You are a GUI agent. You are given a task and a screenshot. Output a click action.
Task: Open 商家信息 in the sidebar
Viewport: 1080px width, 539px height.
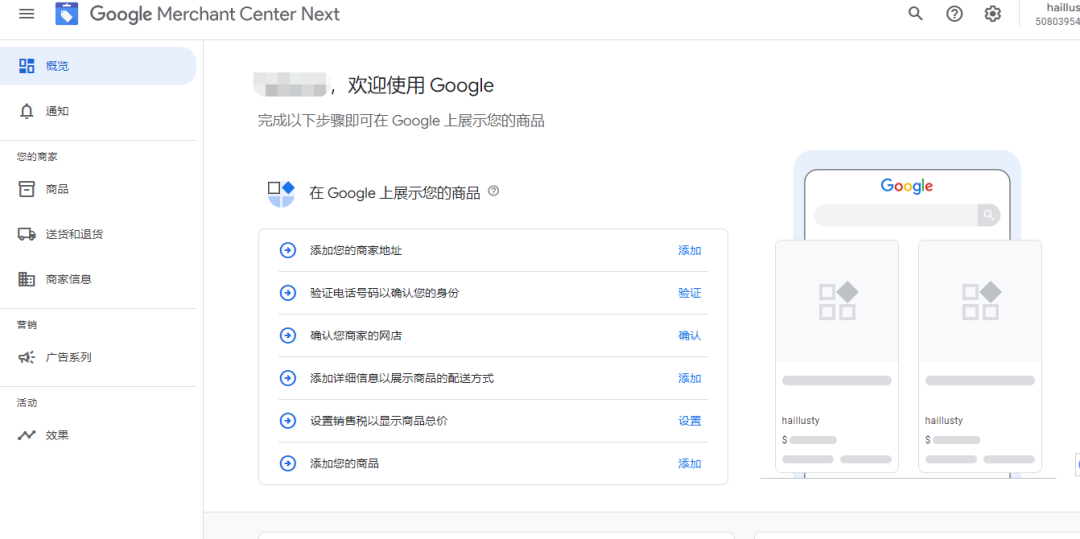(x=98, y=279)
